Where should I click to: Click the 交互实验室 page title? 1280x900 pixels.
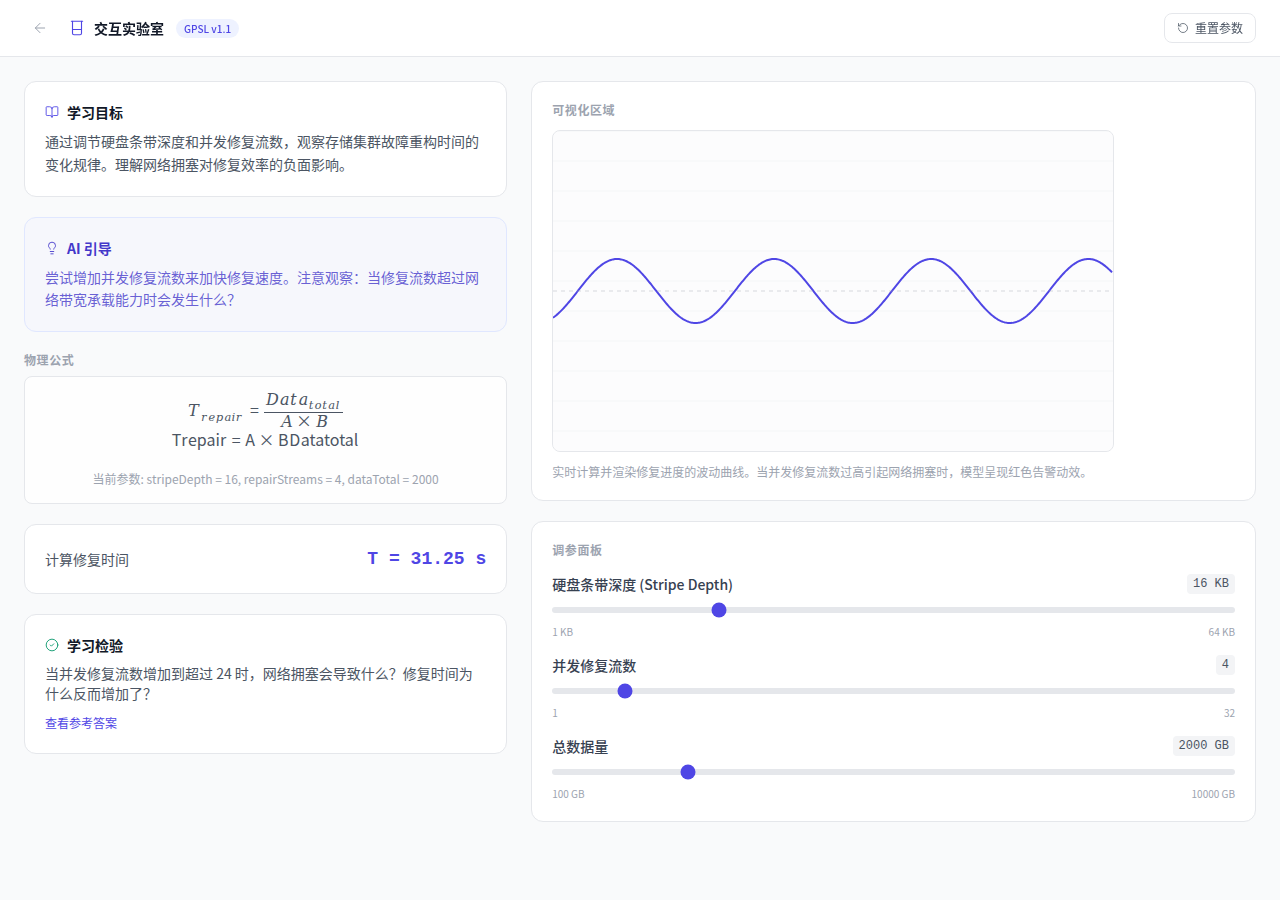129,29
